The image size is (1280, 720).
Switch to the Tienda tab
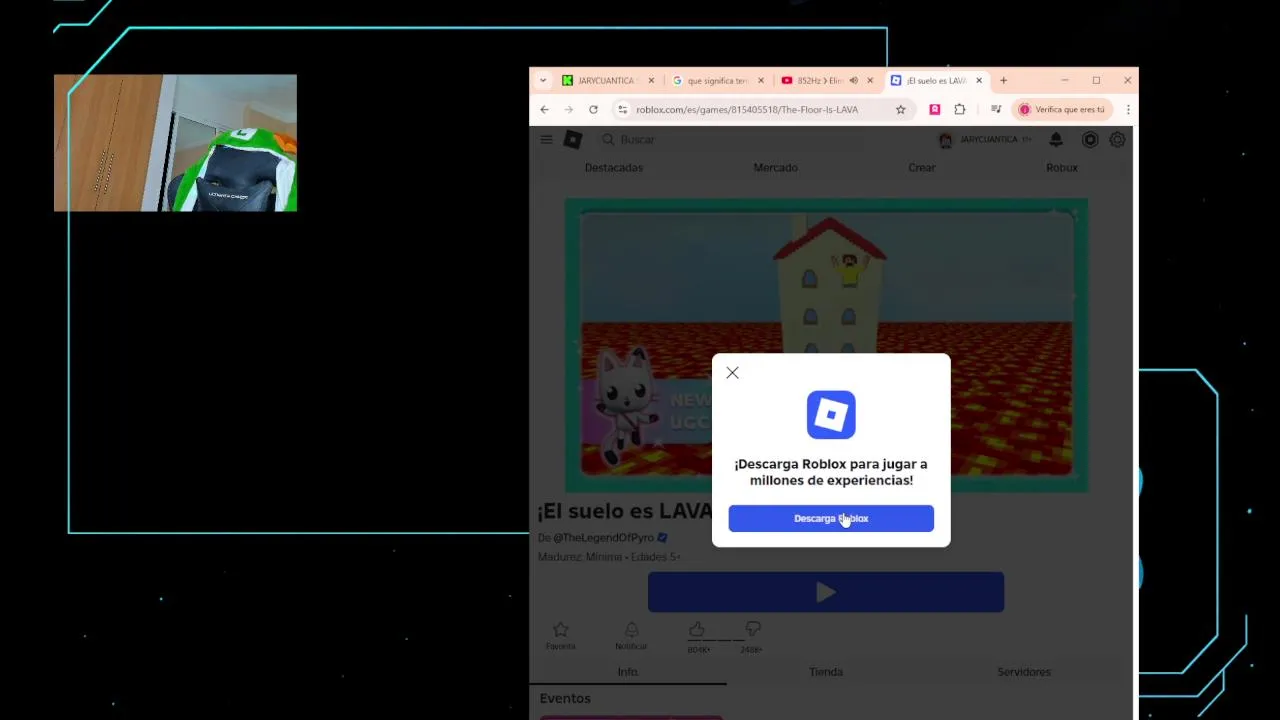coord(826,672)
